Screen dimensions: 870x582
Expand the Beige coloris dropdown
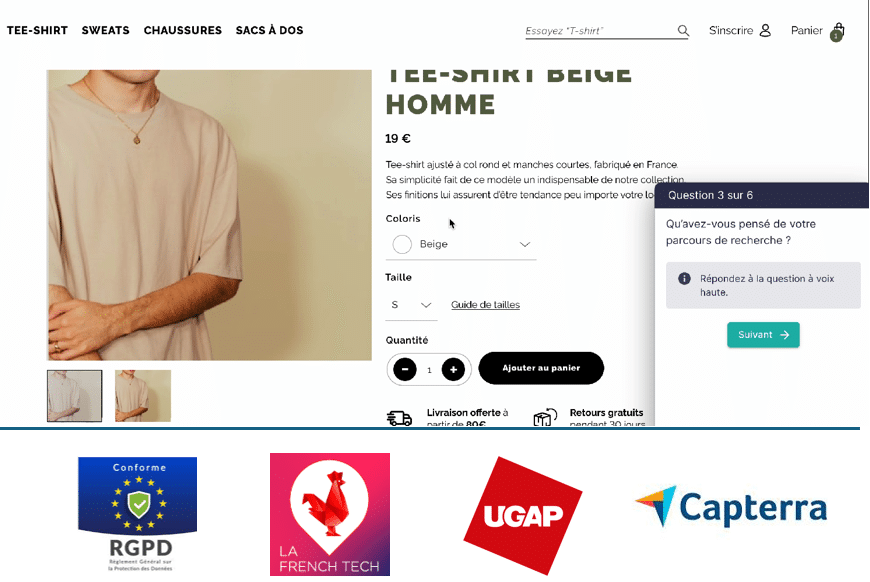pos(461,244)
